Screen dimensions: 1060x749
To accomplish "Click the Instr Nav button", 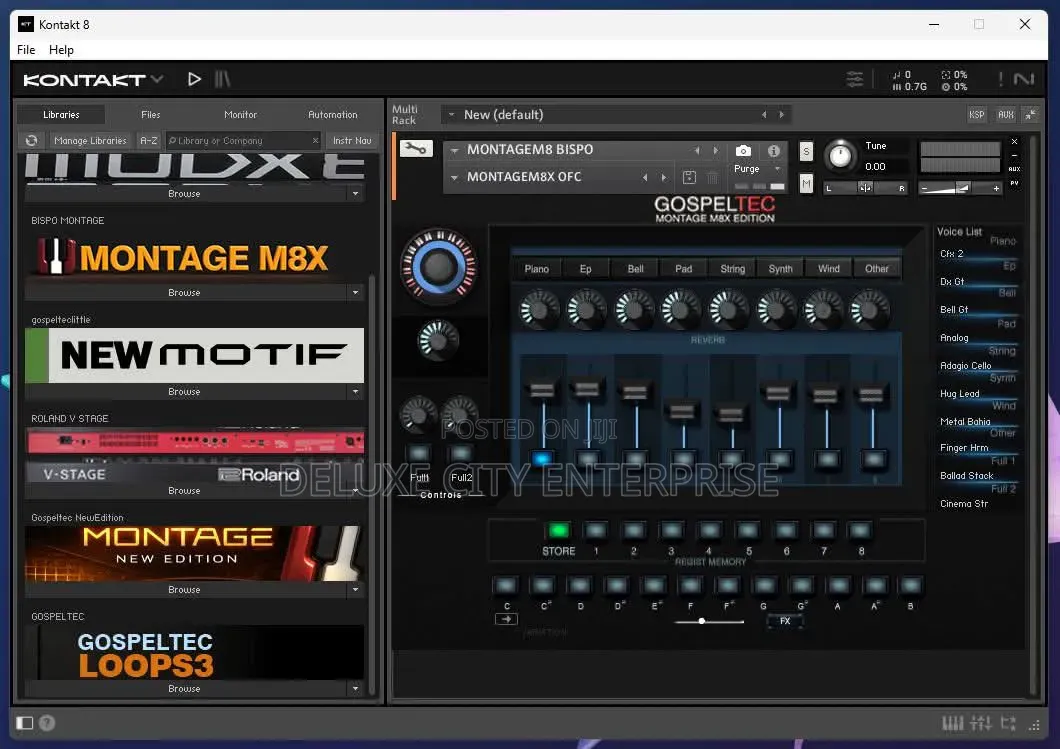I will click(x=352, y=141).
